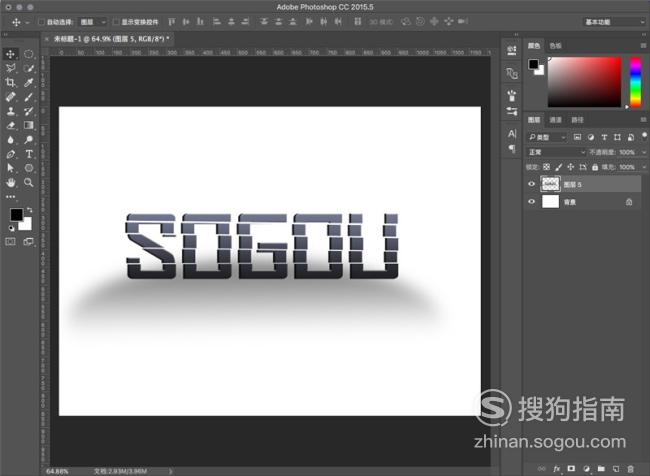Create a new layer group
Image resolution: width=650 pixels, height=476 pixels.
[601, 469]
